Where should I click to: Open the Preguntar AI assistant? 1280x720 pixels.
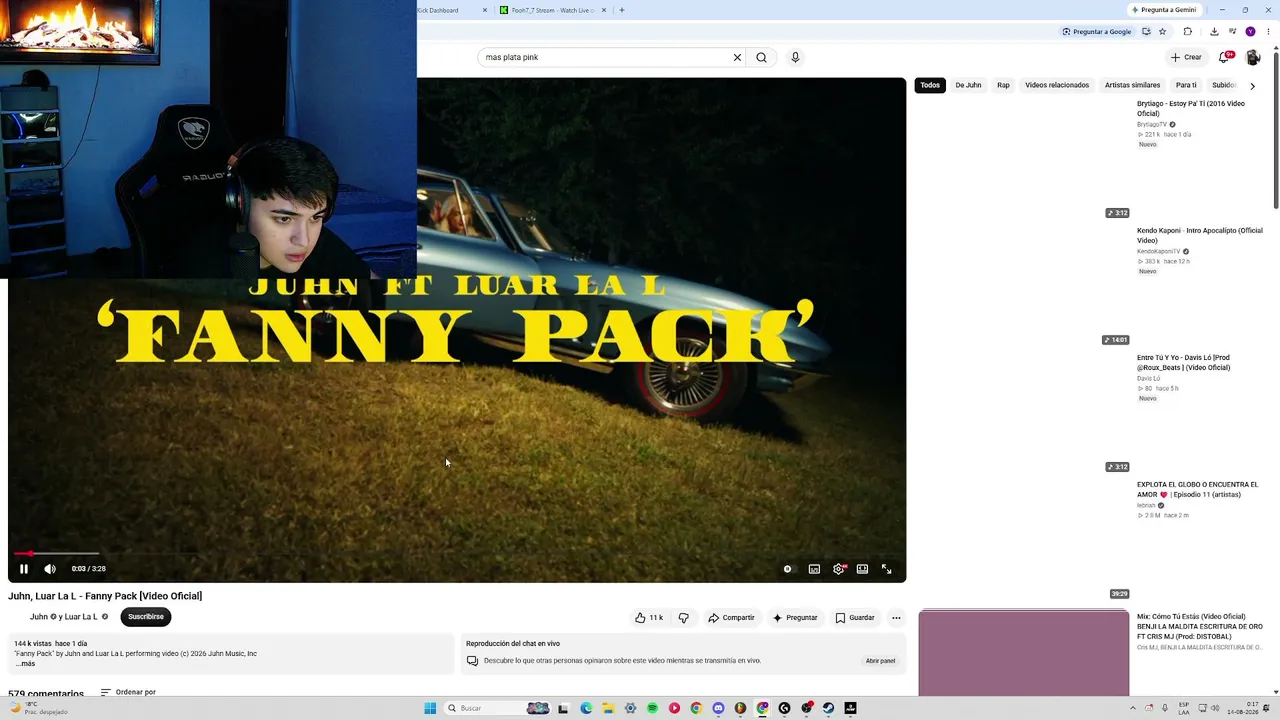point(795,618)
